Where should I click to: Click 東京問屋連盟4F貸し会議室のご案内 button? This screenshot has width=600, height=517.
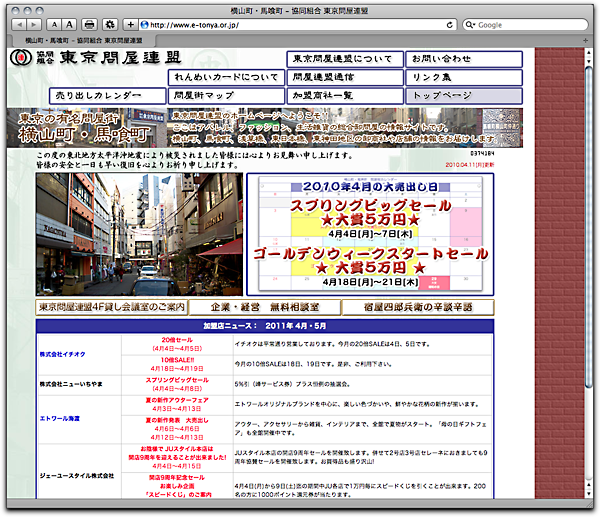pyautogui.click(x=112, y=307)
